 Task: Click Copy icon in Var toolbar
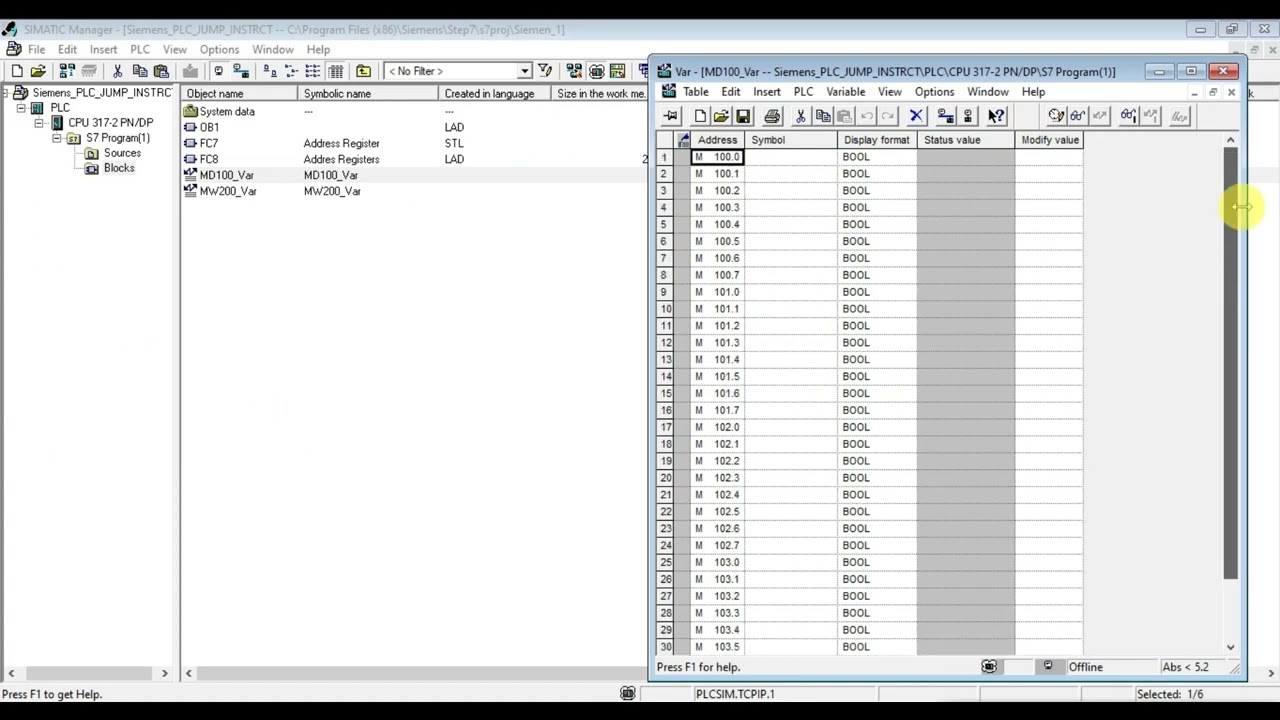coord(823,116)
